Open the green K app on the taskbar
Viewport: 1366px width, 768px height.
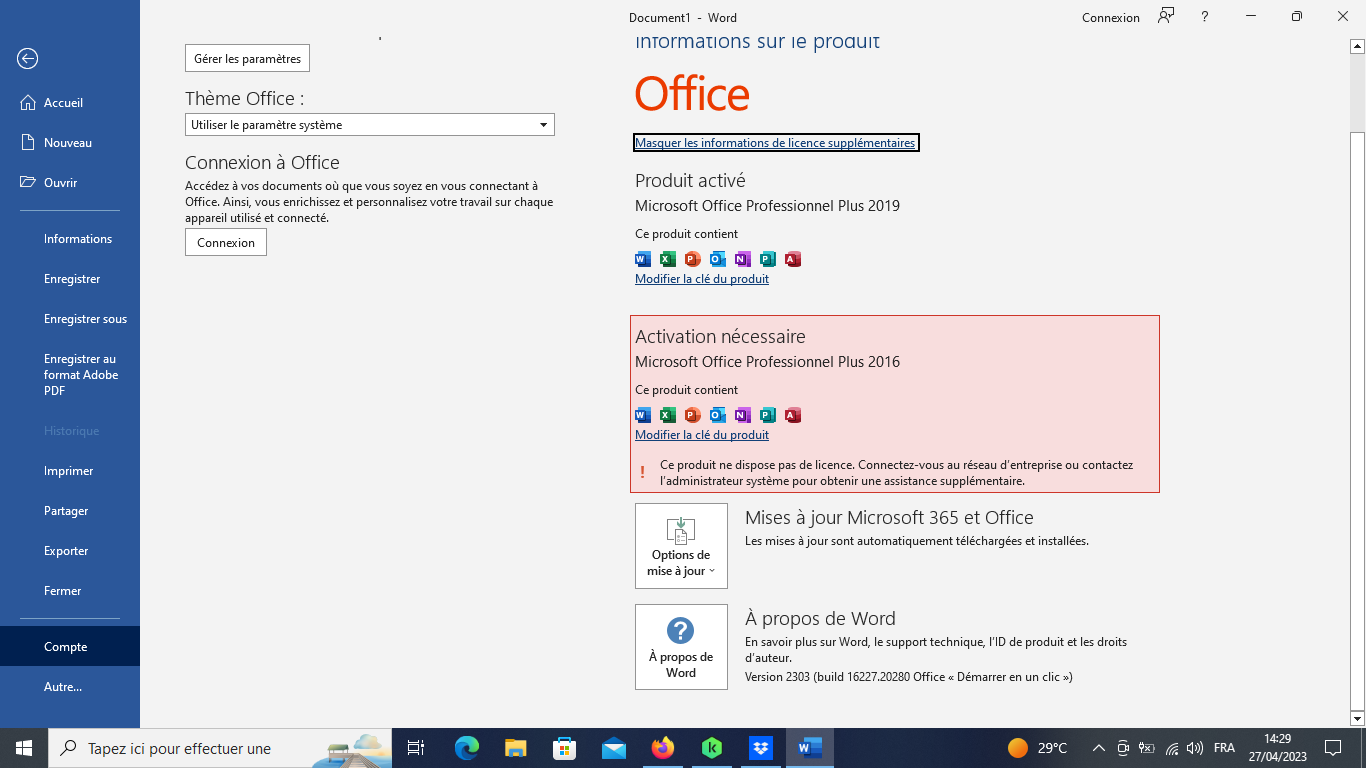click(712, 748)
